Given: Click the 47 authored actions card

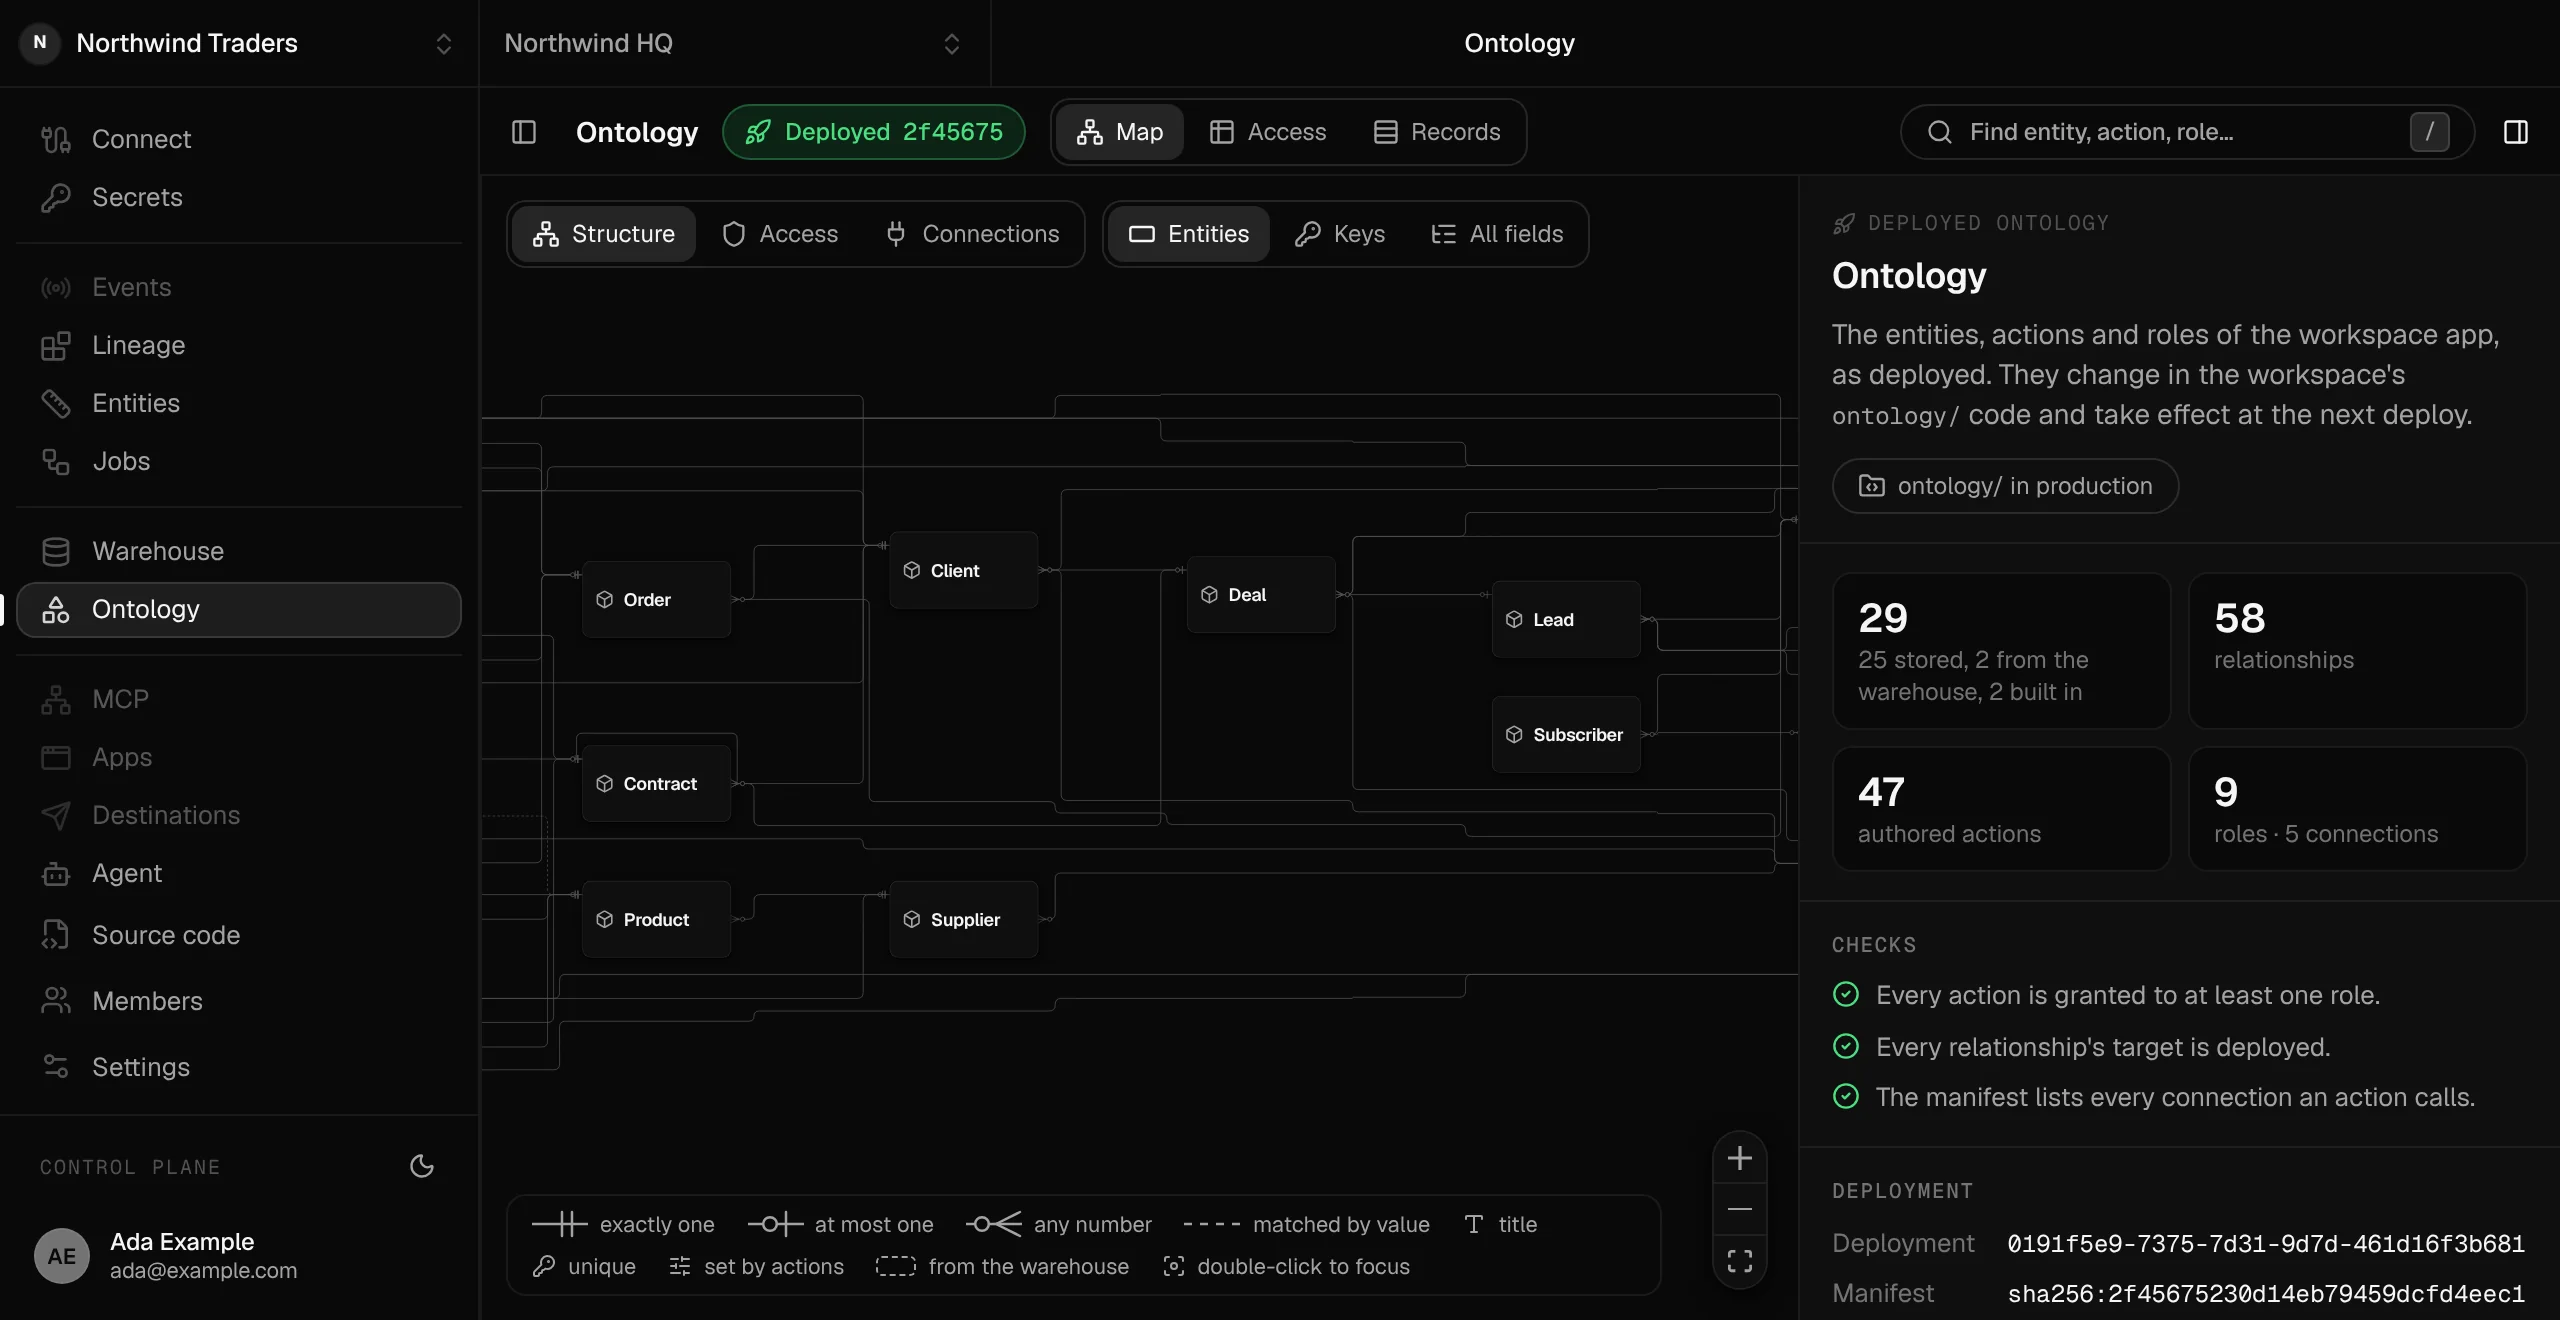Looking at the screenshot, I should (2002, 809).
